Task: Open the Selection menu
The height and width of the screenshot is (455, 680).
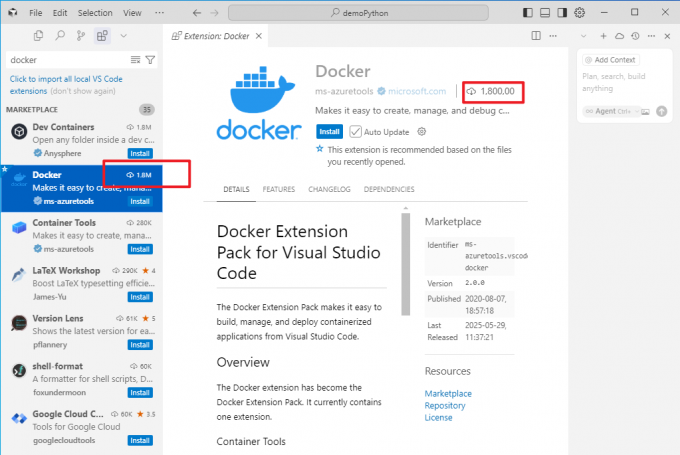Action: pyautogui.click(x=95, y=13)
